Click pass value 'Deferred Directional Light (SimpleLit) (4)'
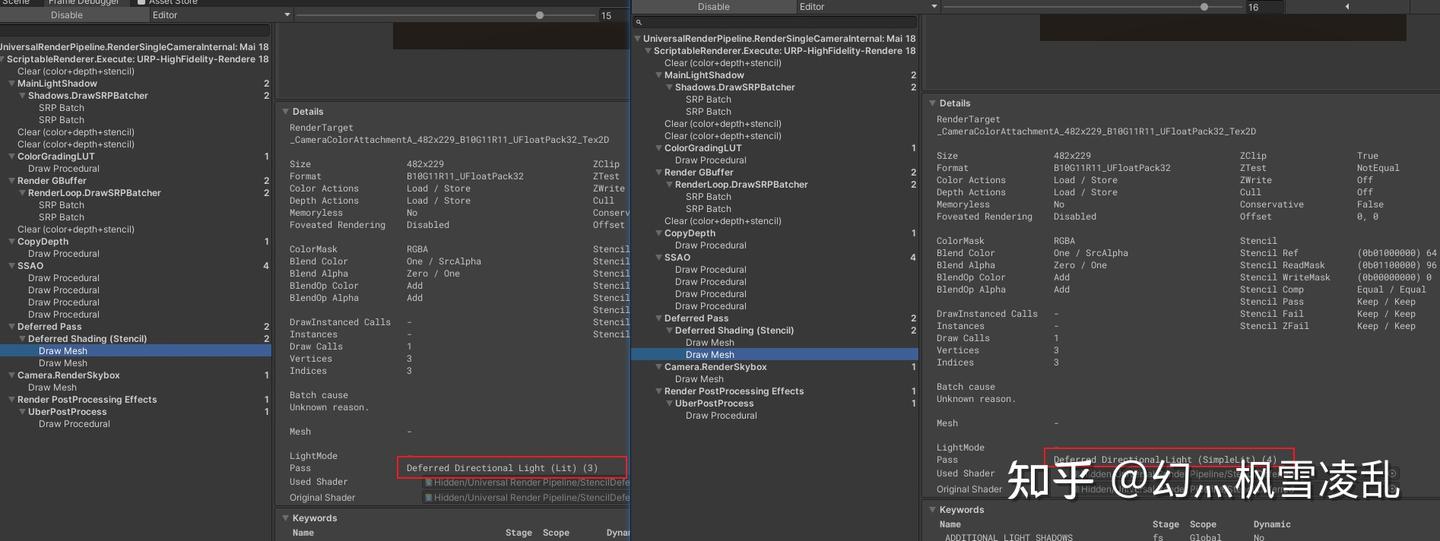Screen dimensions: 1440x541 [x=1165, y=460]
